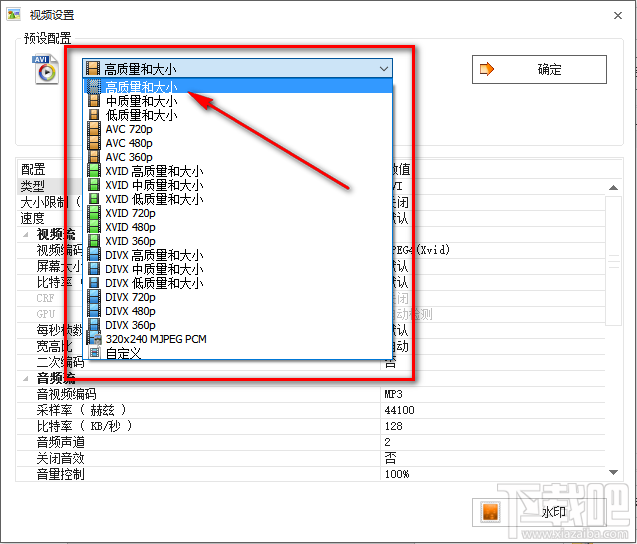Image resolution: width=637 pixels, height=544 pixels.
Task: Collapse the 视频流 section
Action: (26, 234)
